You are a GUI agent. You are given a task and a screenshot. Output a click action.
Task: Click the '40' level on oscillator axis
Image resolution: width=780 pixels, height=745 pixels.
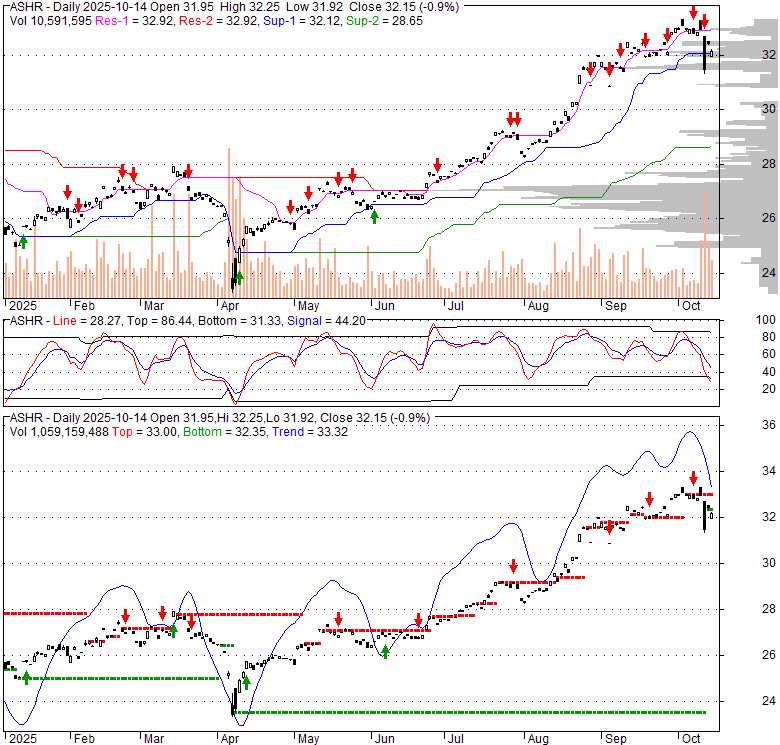pyautogui.click(x=769, y=372)
